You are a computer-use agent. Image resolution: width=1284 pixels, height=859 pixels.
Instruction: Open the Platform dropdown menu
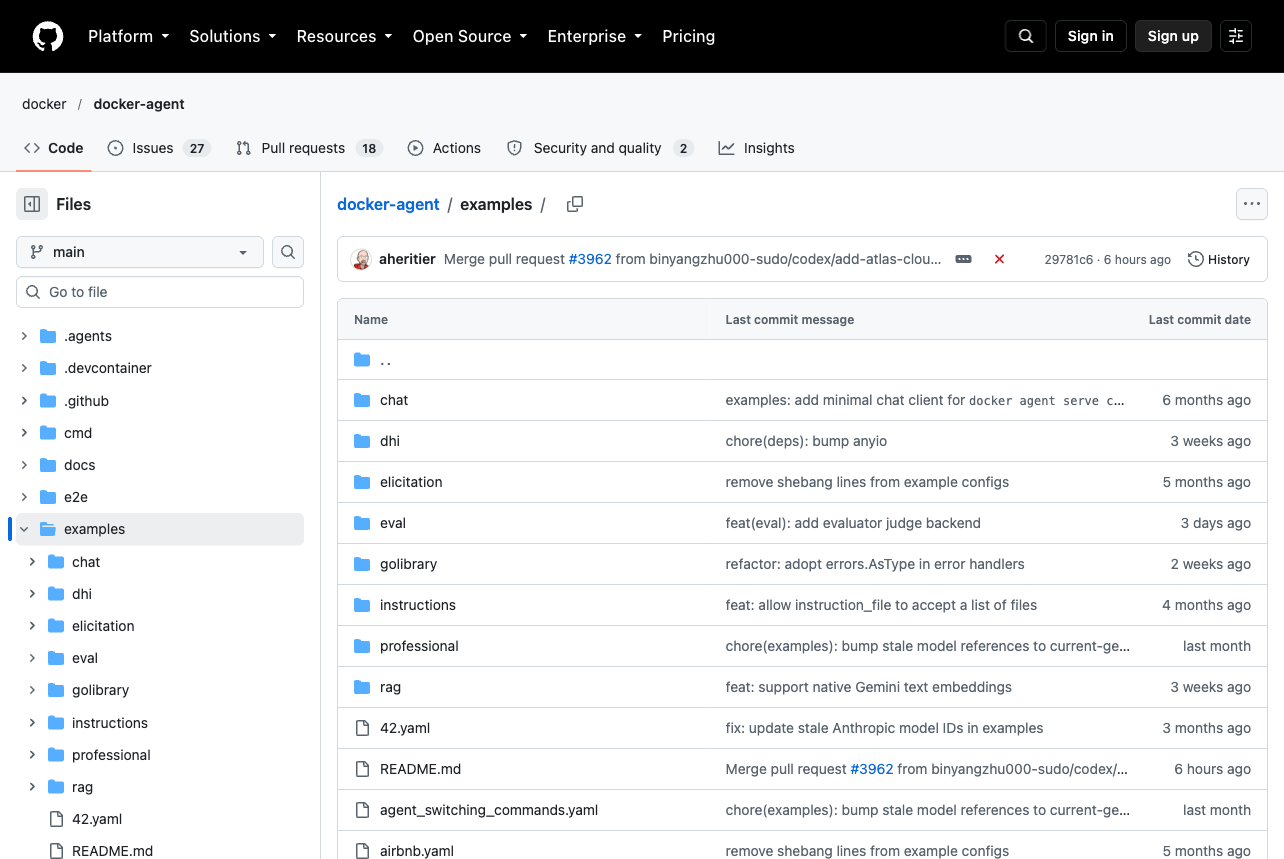click(x=128, y=36)
